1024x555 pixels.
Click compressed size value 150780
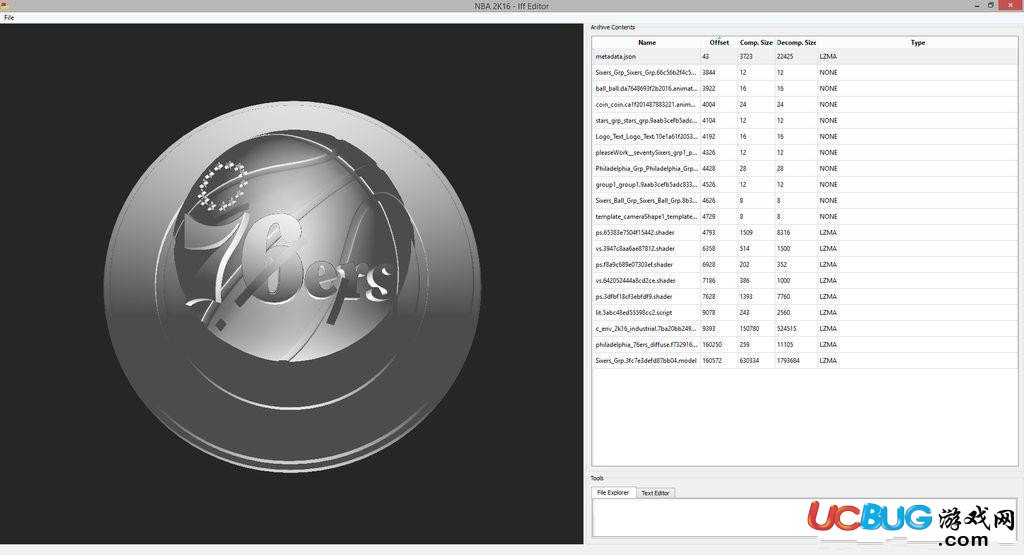click(750, 328)
